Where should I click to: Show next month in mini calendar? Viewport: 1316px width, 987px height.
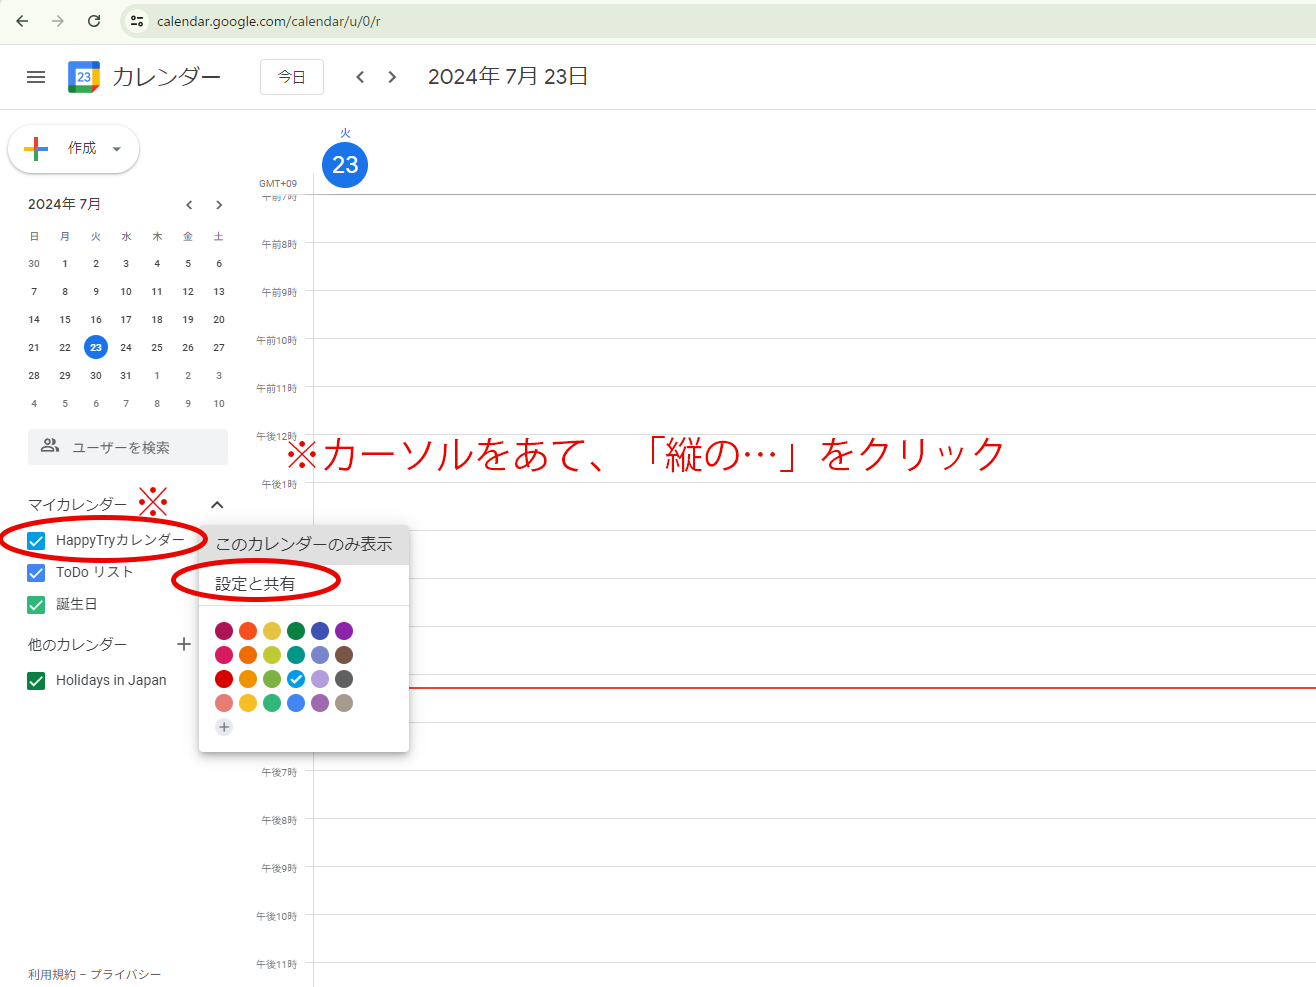(219, 205)
